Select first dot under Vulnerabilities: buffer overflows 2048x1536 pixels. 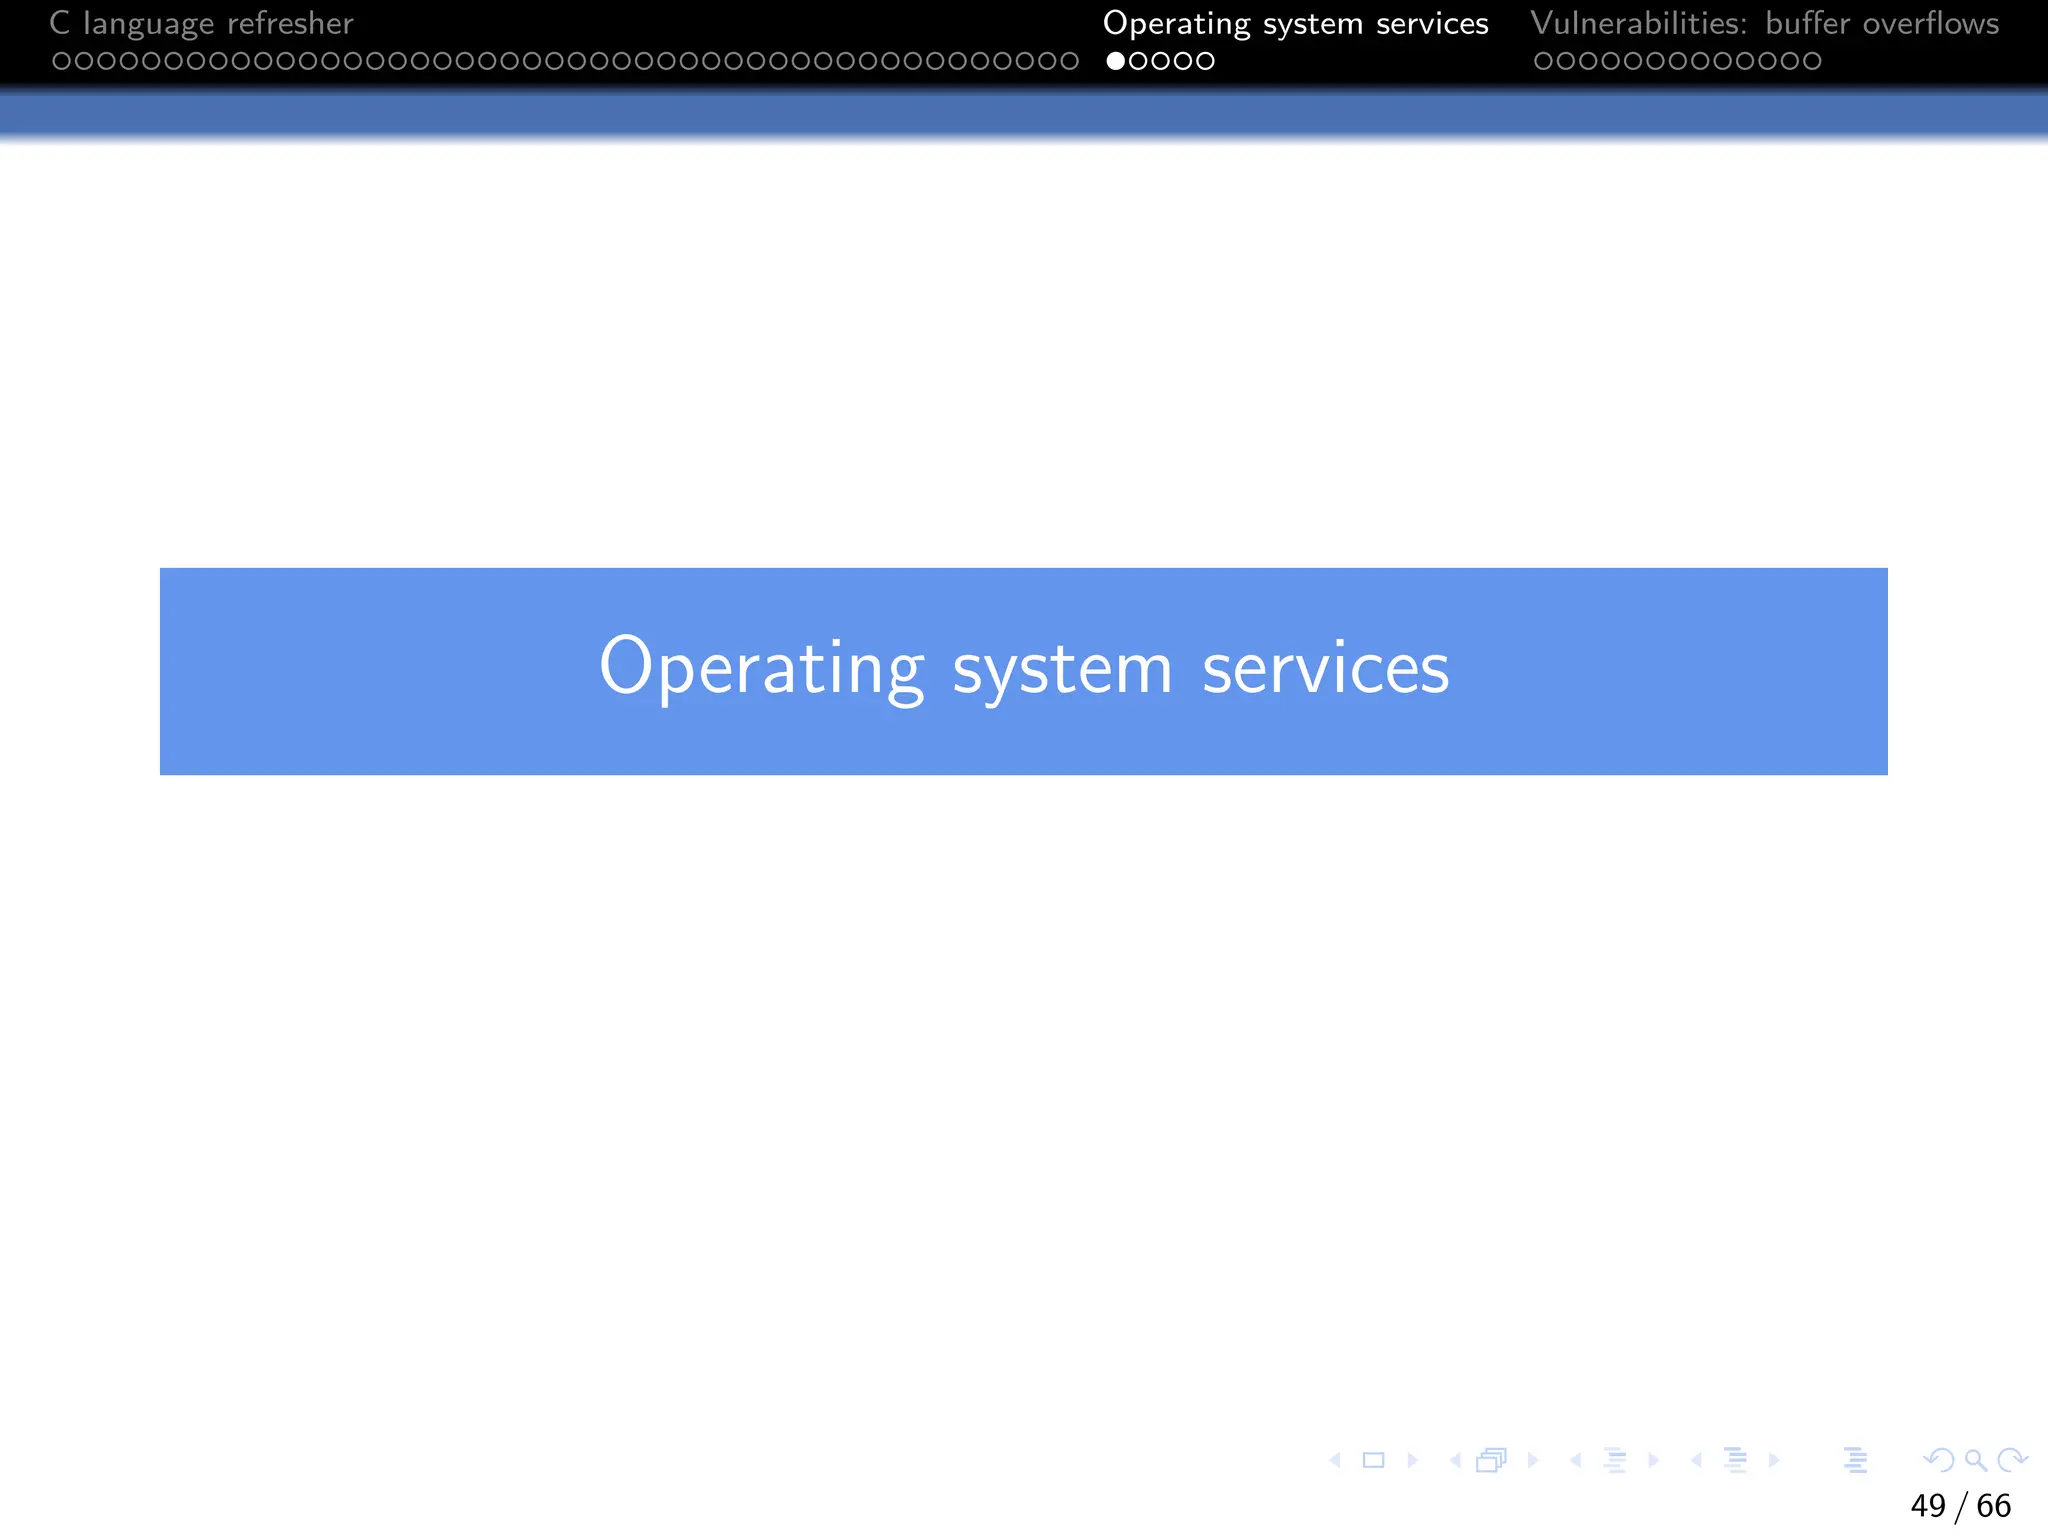1543,61
